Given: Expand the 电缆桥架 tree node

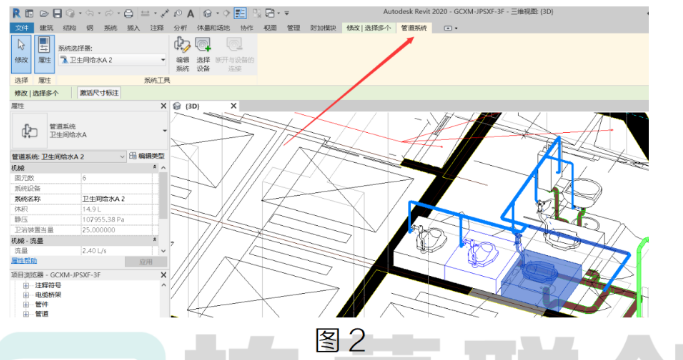Looking at the screenshot, I should pyautogui.click(x=26, y=295).
